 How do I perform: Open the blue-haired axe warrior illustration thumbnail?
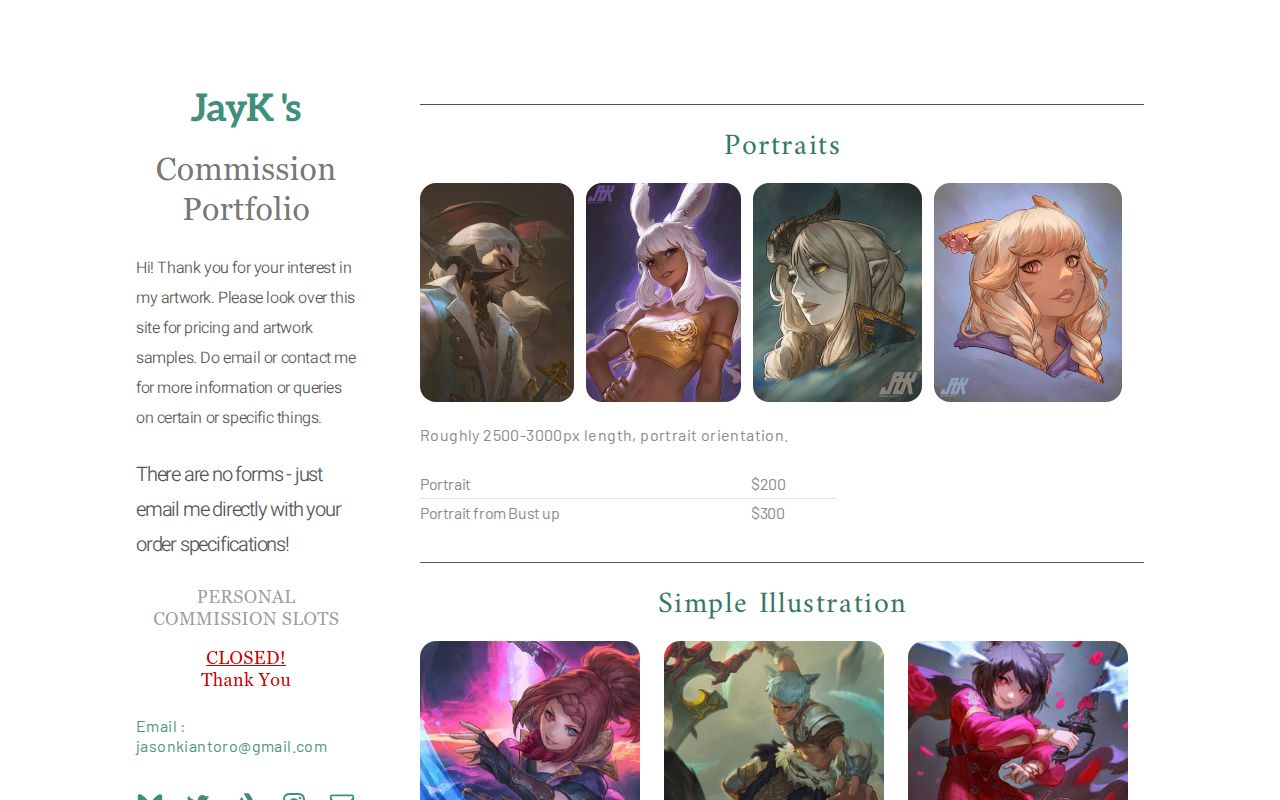click(x=774, y=720)
